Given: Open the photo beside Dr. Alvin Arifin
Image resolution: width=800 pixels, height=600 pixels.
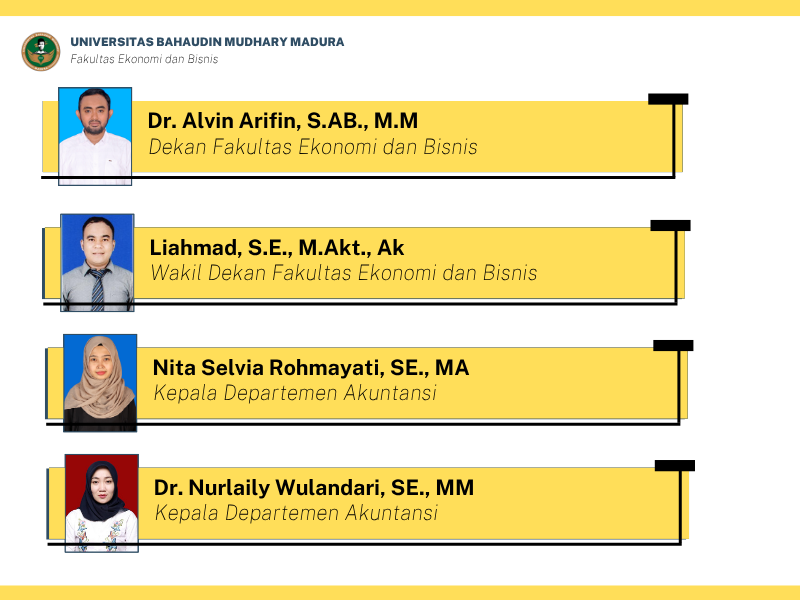Looking at the screenshot, I should click(x=95, y=136).
